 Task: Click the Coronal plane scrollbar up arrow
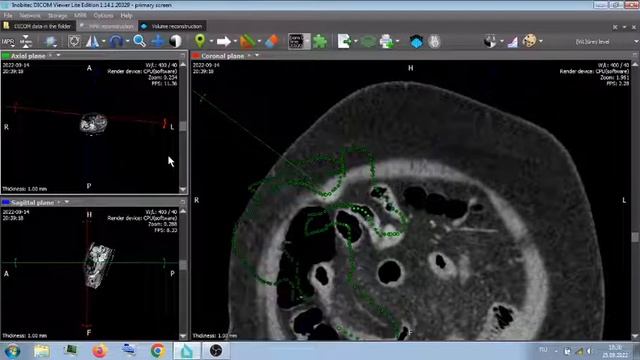[x=636, y=64]
